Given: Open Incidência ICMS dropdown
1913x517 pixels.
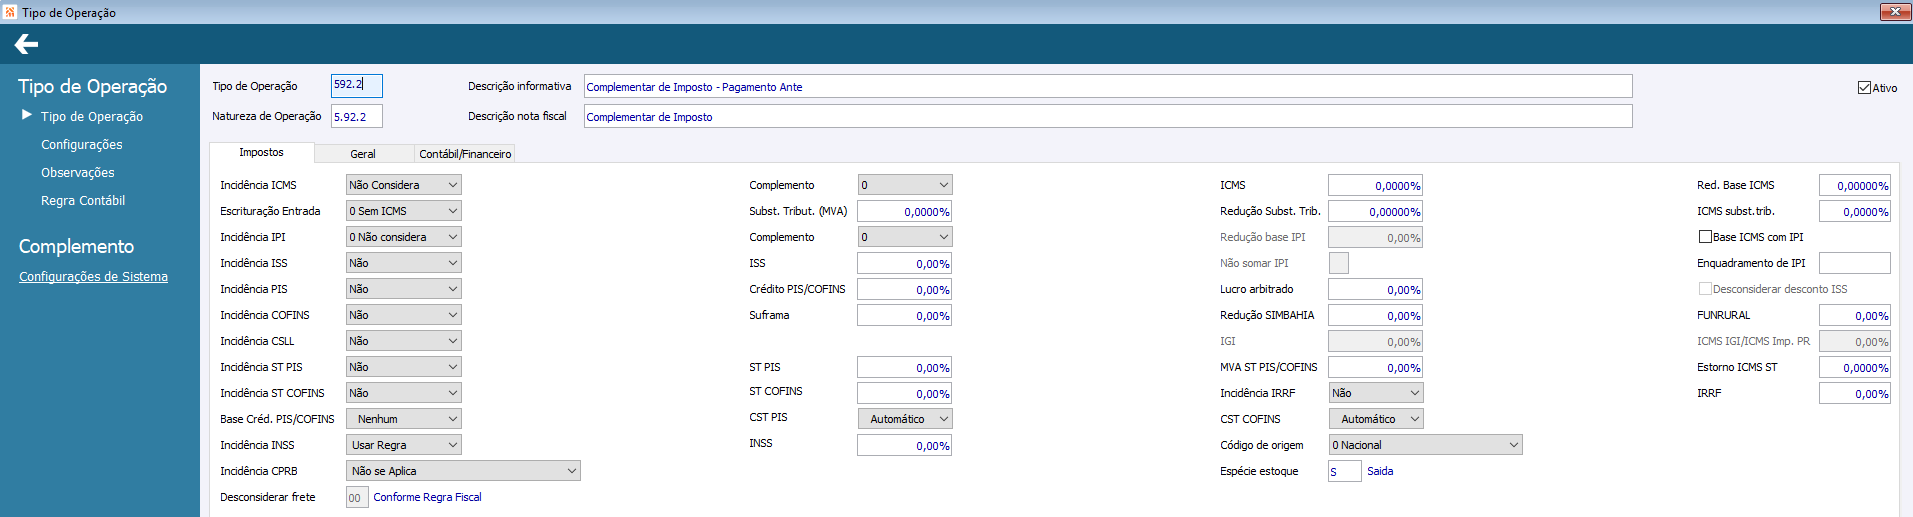Looking at the screenshot, I should (404, 185).
